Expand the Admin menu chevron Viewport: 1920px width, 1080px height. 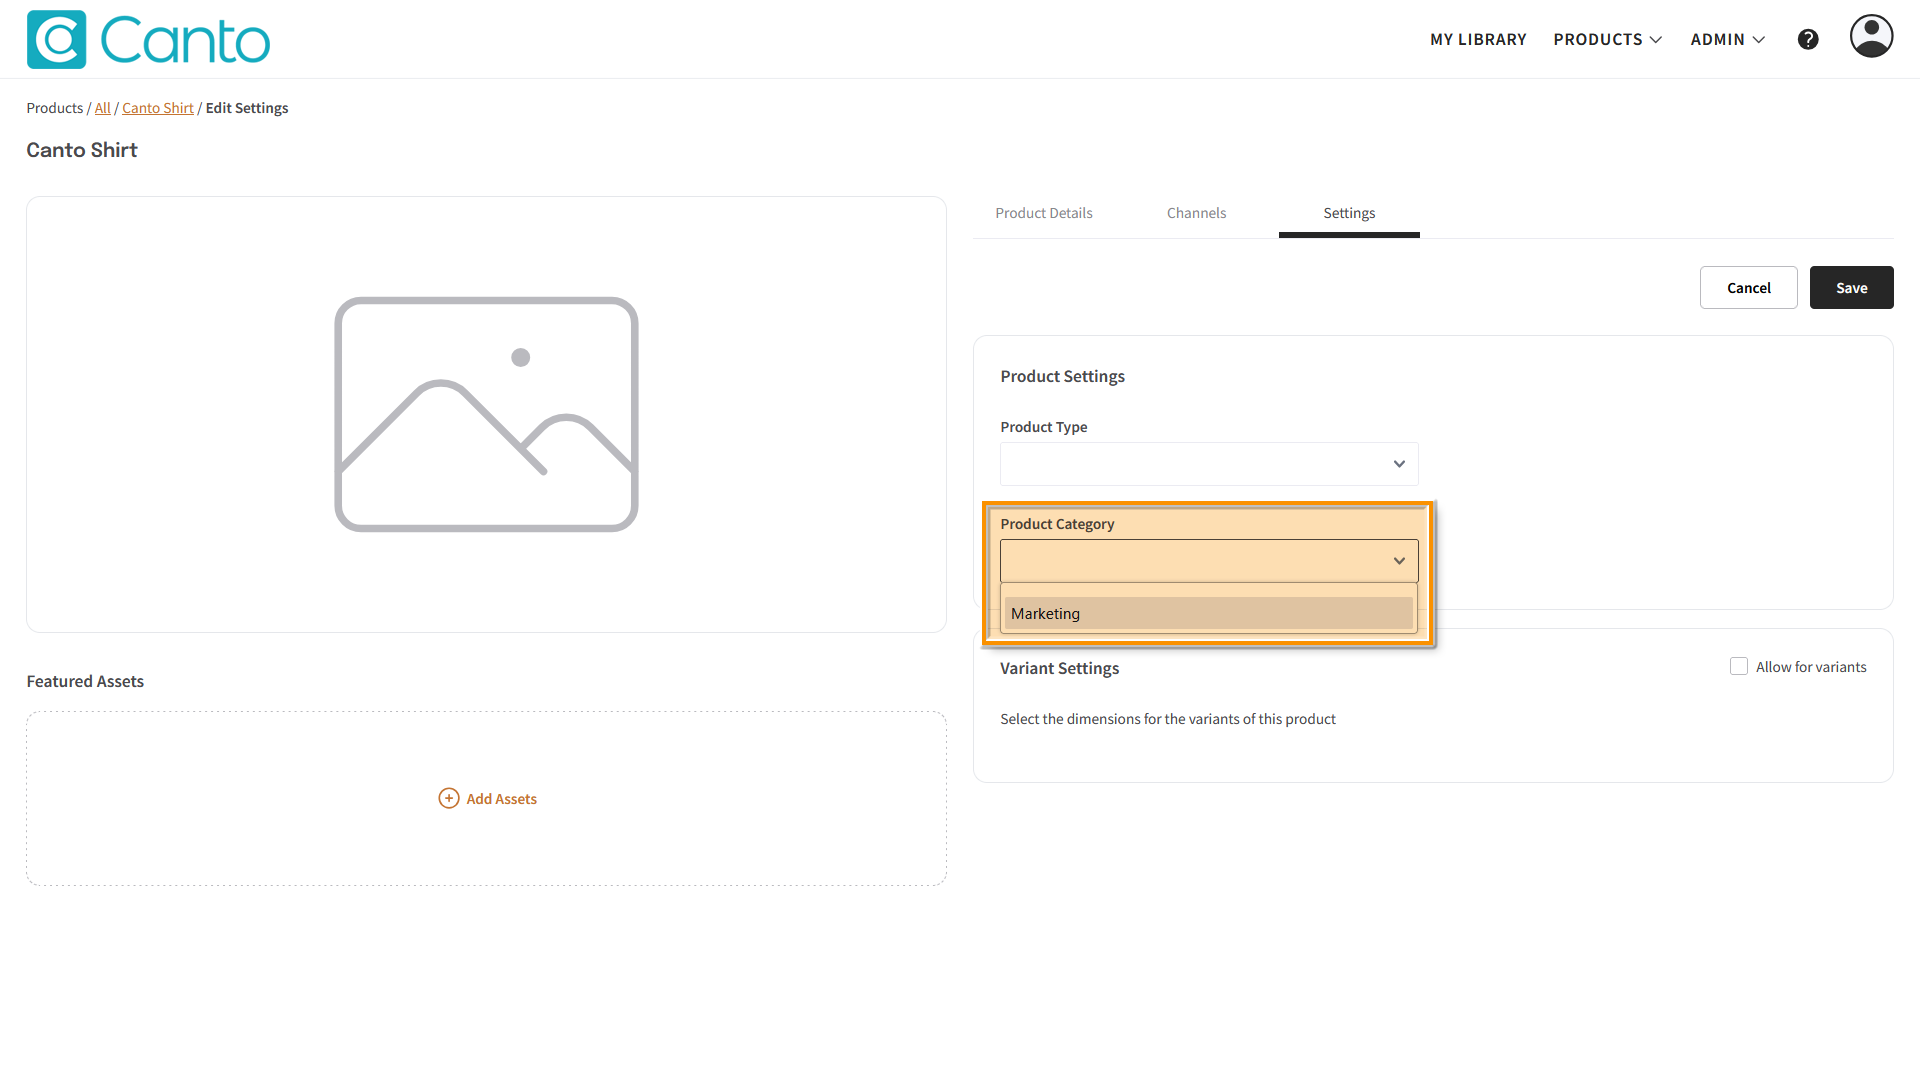click(x=1759, y=40)
